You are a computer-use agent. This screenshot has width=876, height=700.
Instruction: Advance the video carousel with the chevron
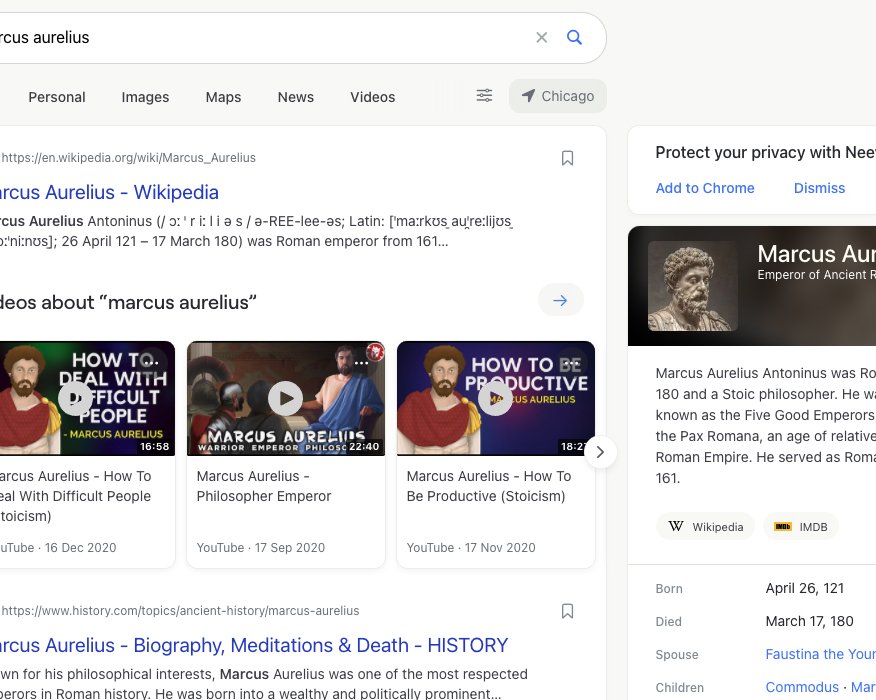click(x=601, y=452)
